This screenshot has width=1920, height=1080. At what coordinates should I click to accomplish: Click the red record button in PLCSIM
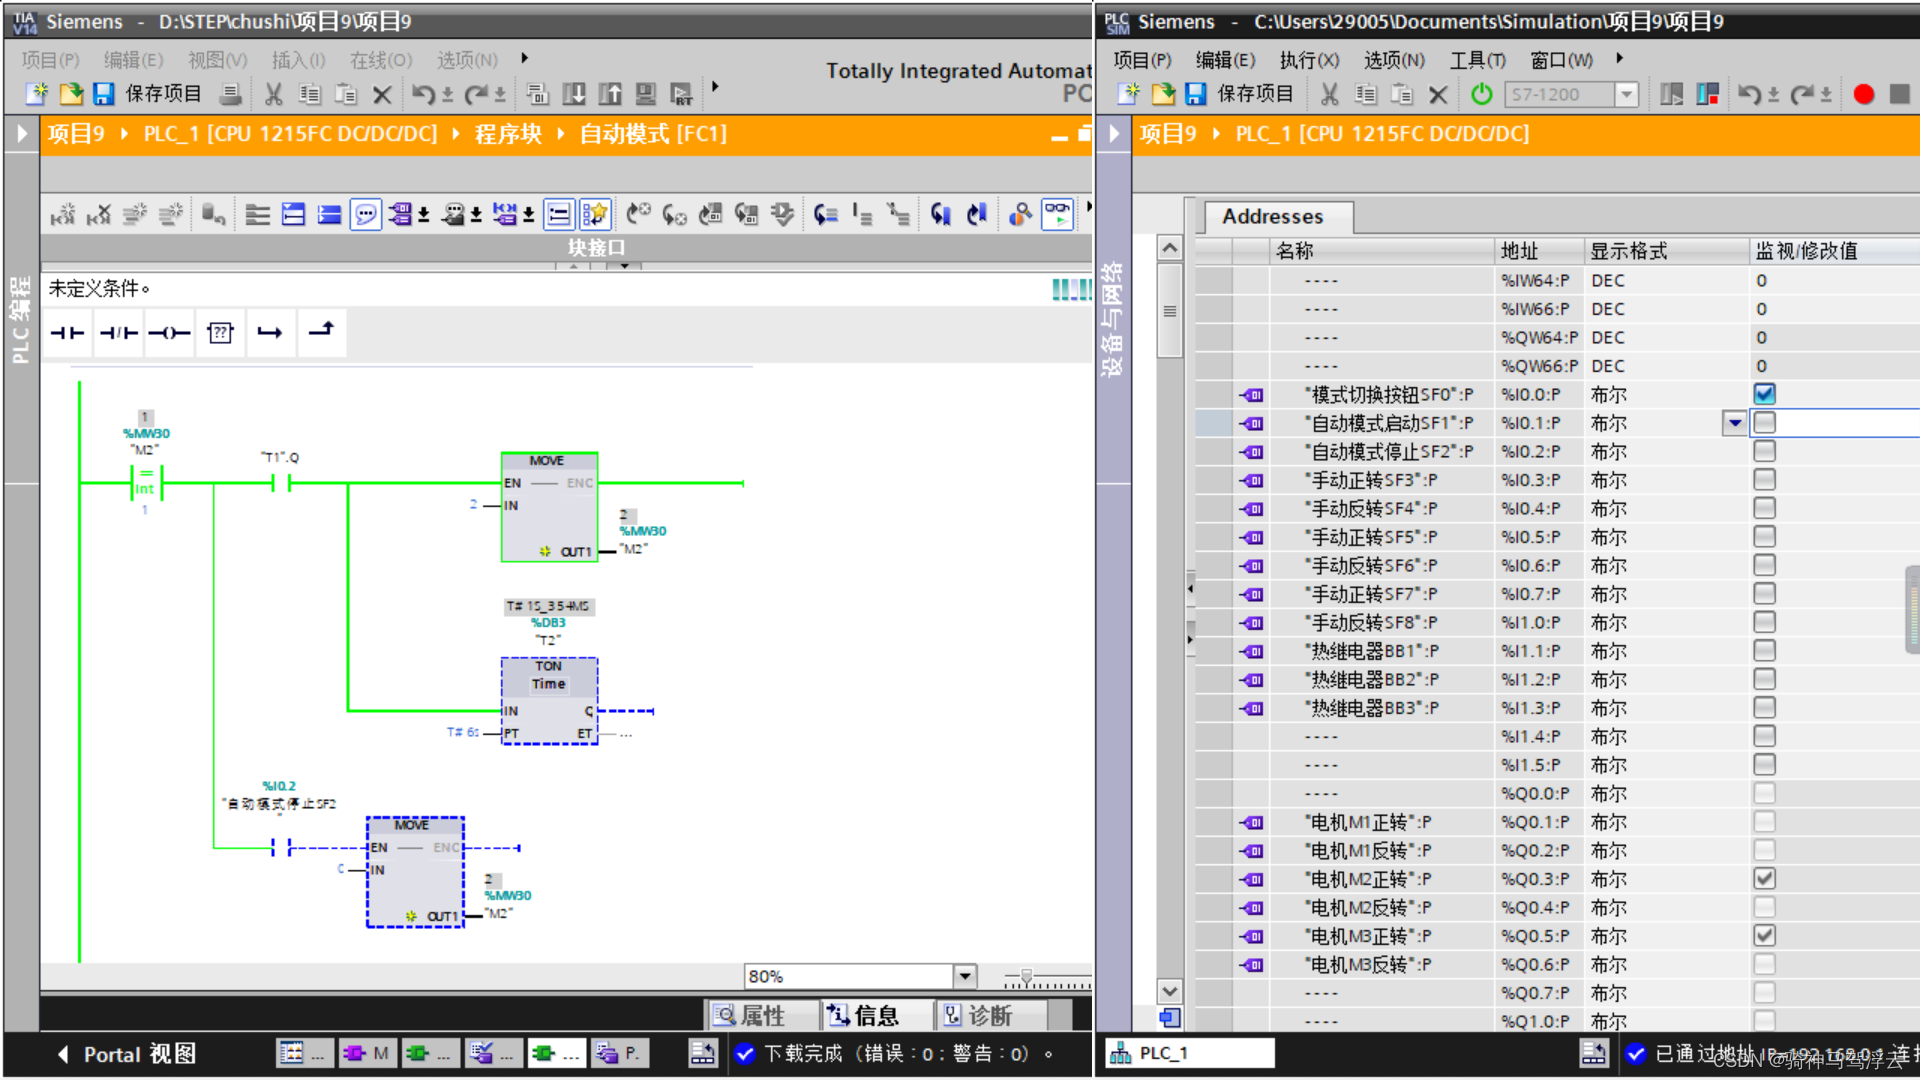(x=1863, y=94)
